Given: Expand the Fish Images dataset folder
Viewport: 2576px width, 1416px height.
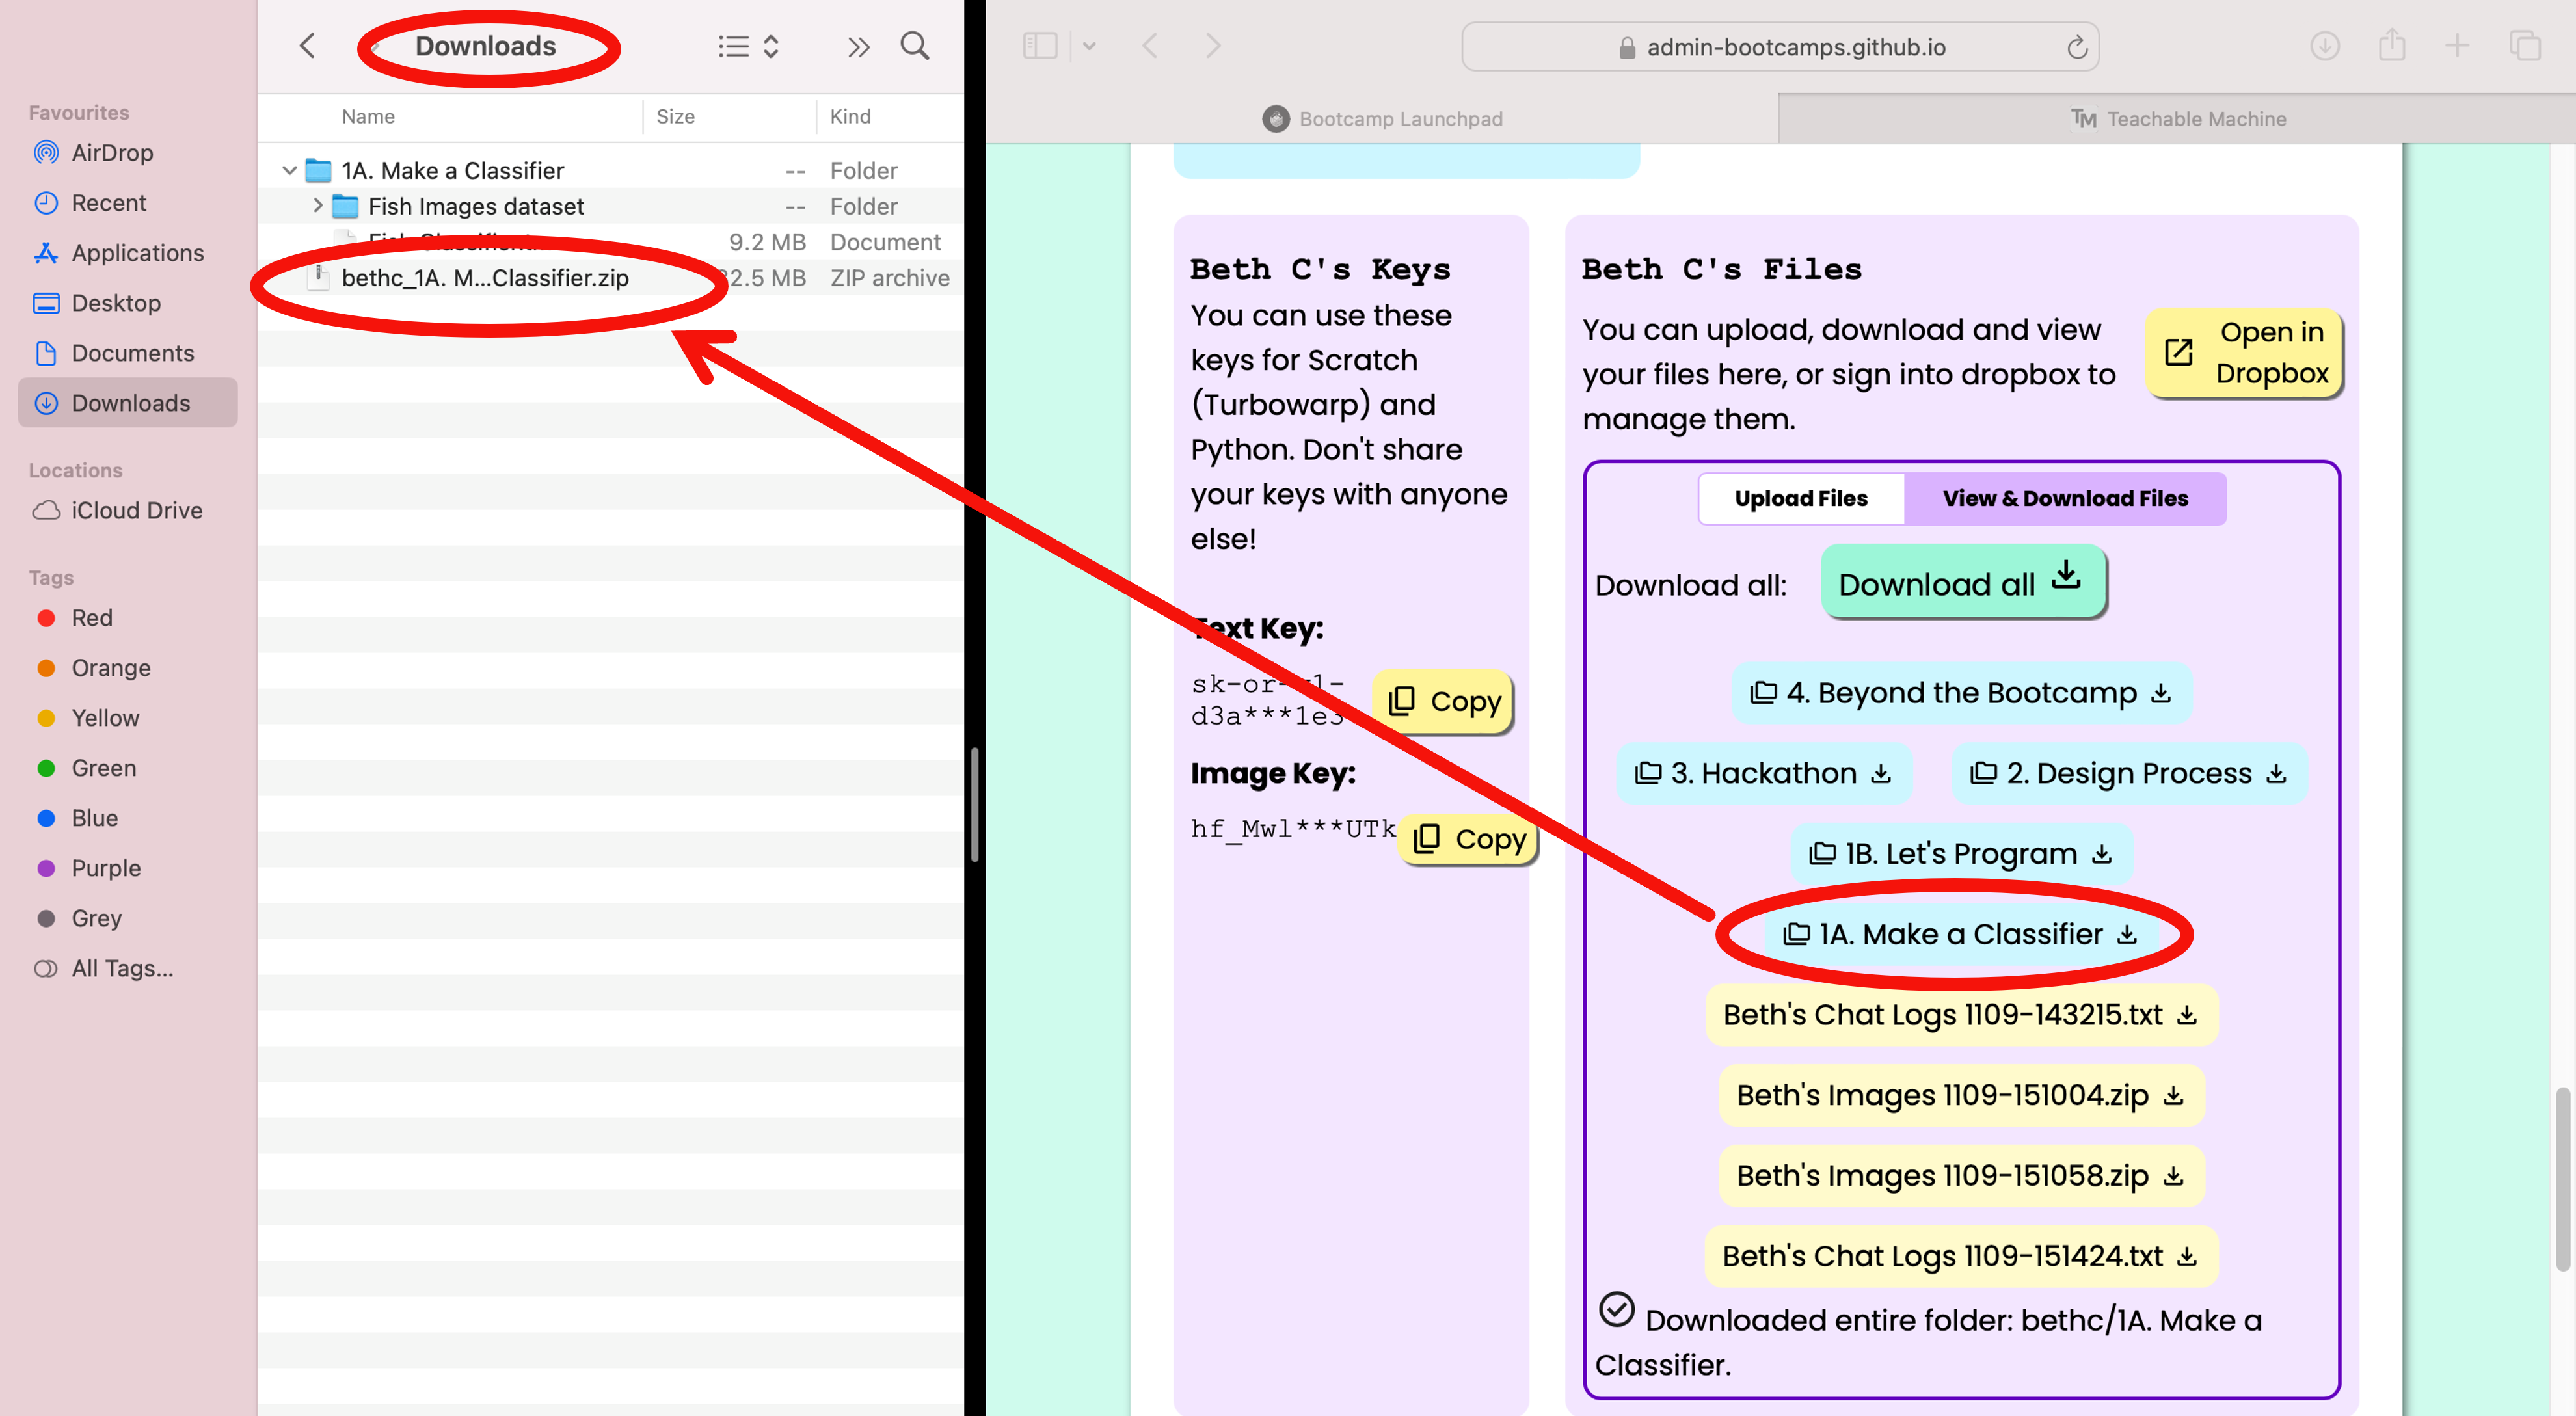Looking at the screenshot, I should coord(317,206).
